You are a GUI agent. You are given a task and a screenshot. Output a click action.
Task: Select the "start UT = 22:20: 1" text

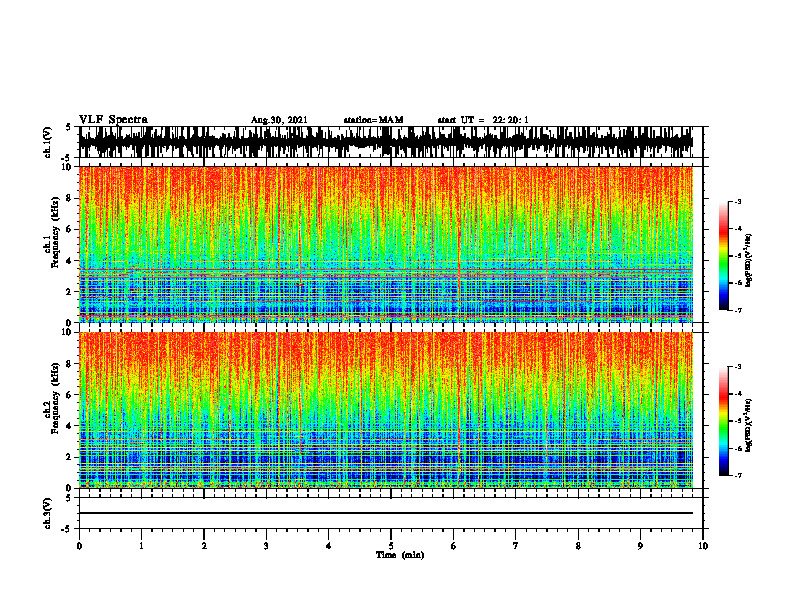tap(483, 120)
